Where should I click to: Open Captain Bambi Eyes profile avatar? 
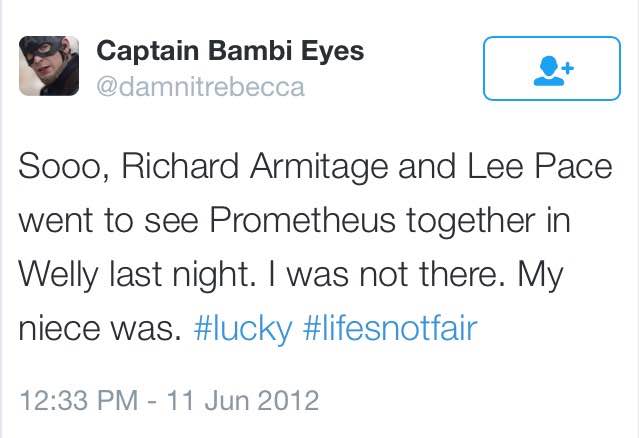pyautogui.click(x=48, y=69)
